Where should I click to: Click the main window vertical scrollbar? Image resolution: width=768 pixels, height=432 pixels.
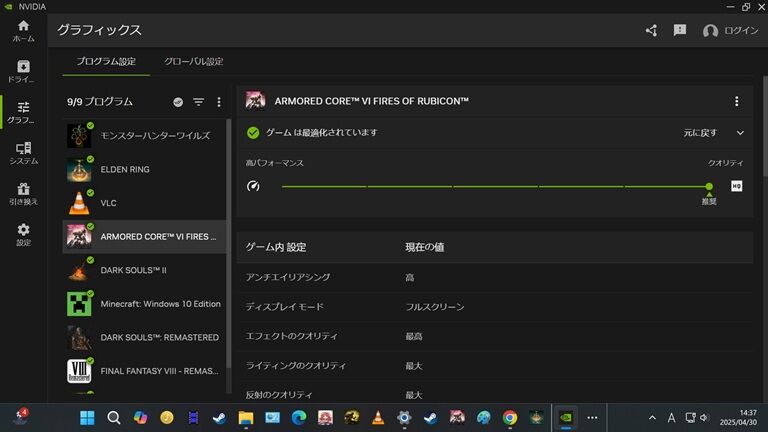(765, 126)
